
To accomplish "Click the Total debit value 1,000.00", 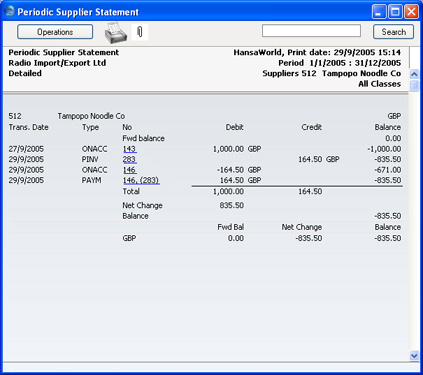I will pos(228,191).
